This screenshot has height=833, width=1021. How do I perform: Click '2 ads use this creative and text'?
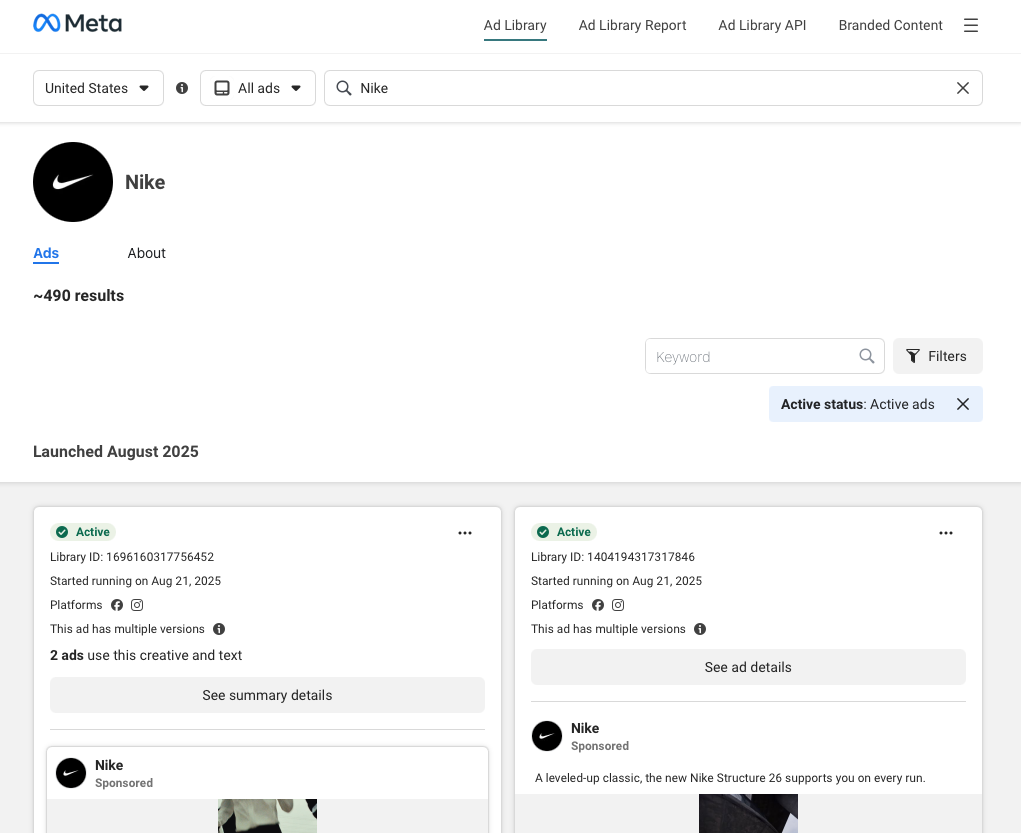click(x=146, y=655)
